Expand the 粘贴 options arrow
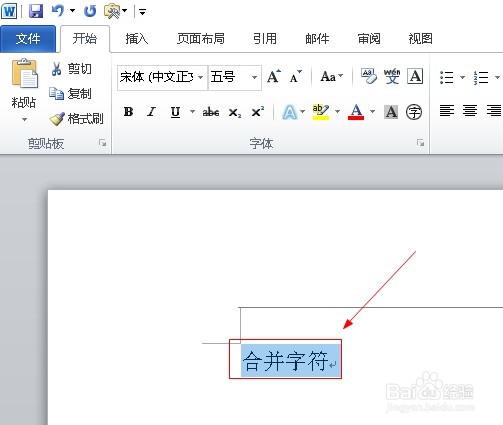 [x=24, y=119]
